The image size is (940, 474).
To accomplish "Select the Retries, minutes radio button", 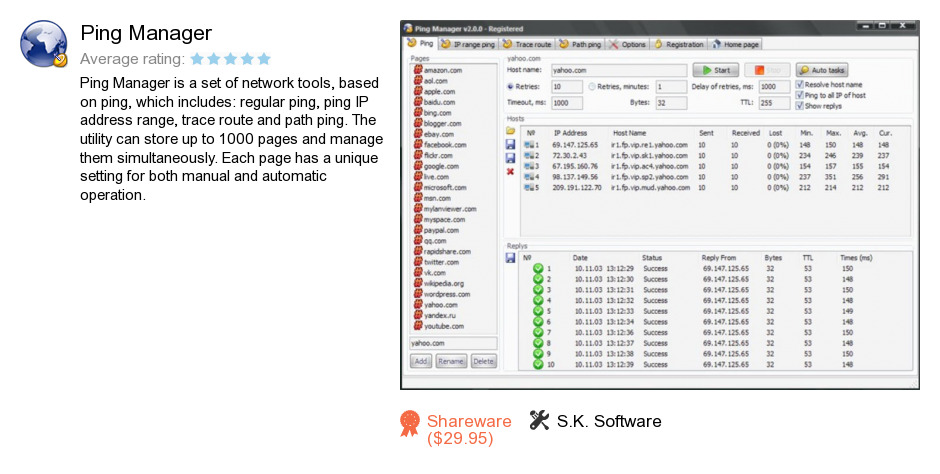I will click(x=592, y=87).
